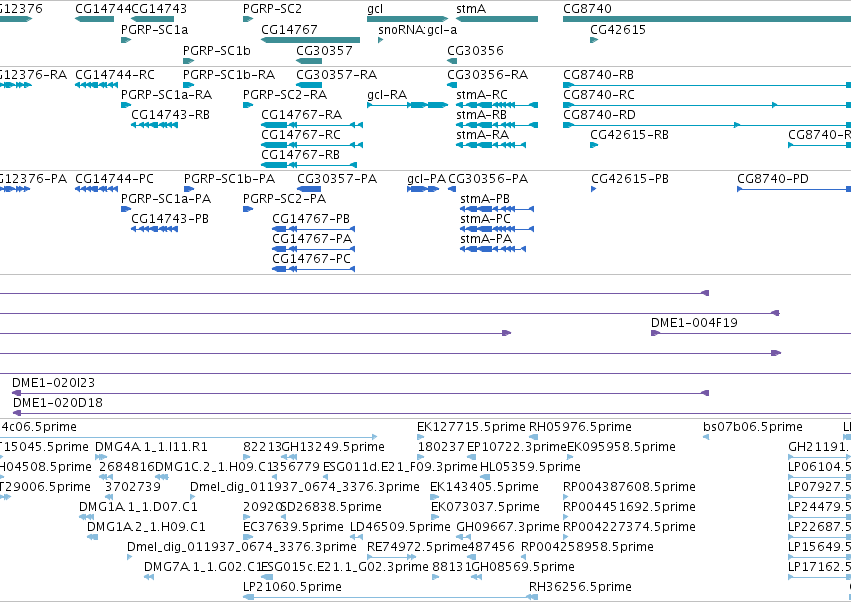Select the PGRP-SC2-RA transcript label

click(x=284, y=94)
